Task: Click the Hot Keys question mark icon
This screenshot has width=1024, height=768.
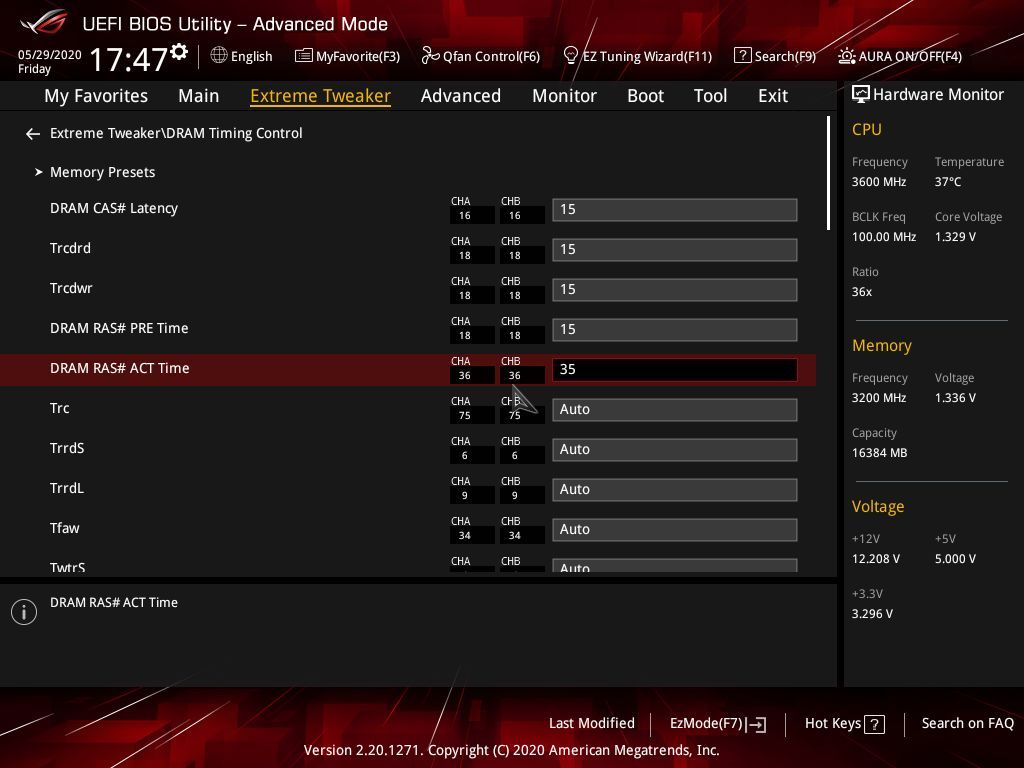Action: click(874, 724)
